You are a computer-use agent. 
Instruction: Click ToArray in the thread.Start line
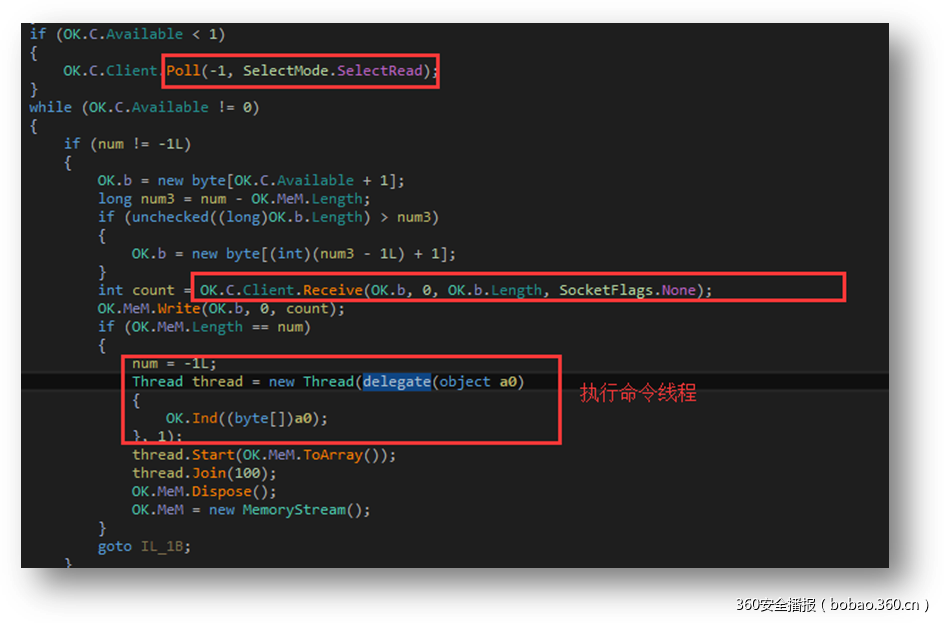pos(338,455)
